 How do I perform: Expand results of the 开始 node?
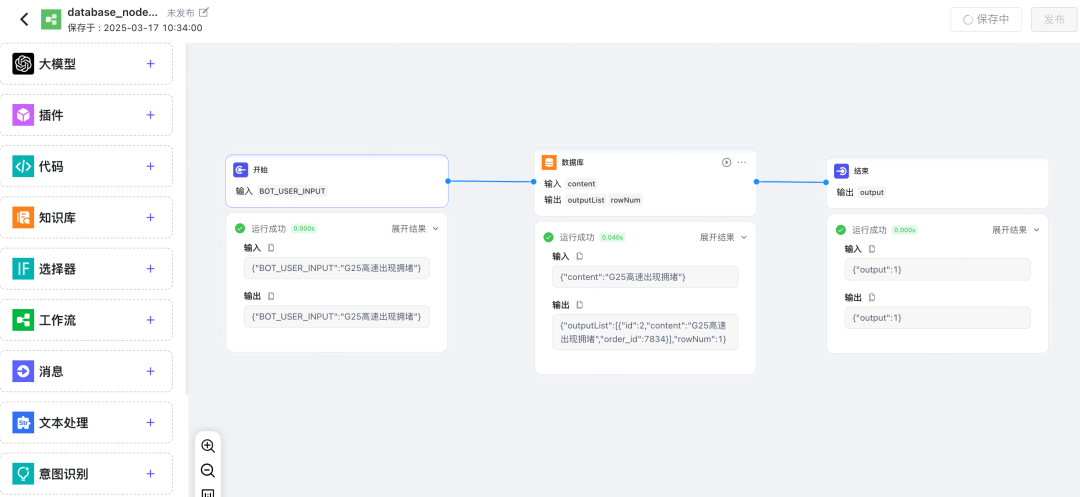(x=415, y=229)
